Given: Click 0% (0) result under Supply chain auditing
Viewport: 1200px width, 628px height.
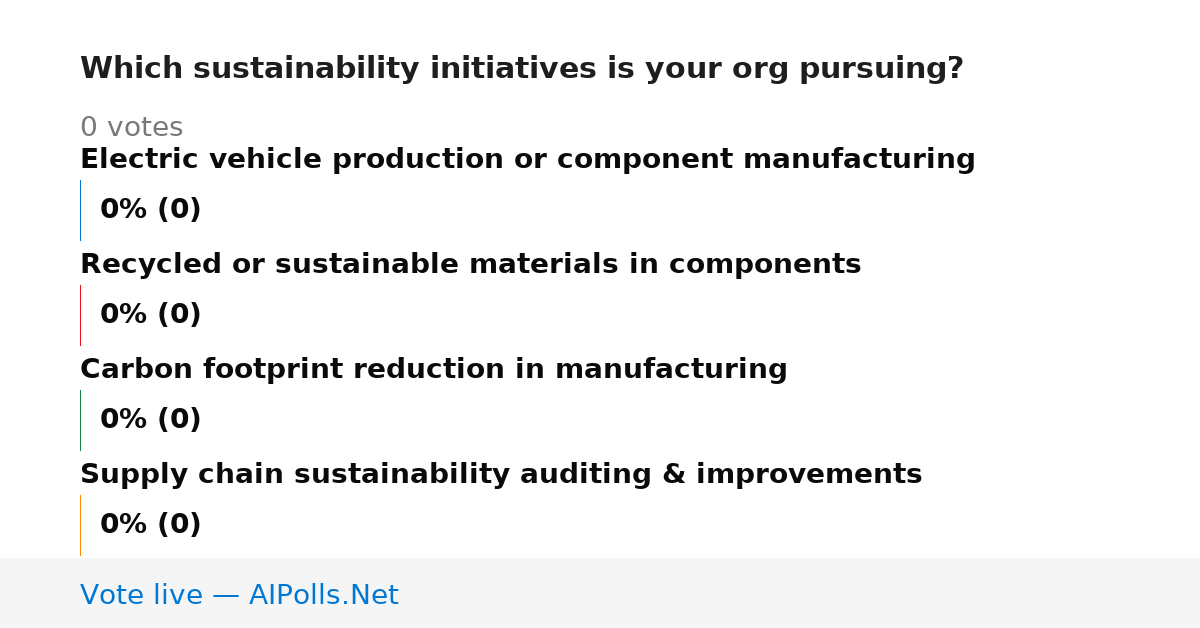Looking at the screenshot, I should coord(150,525).
